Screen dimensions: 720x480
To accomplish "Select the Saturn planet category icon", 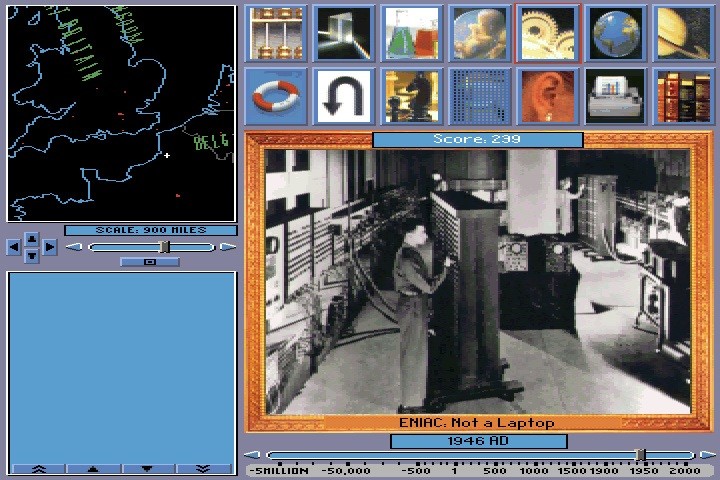I will coord(684,34).
